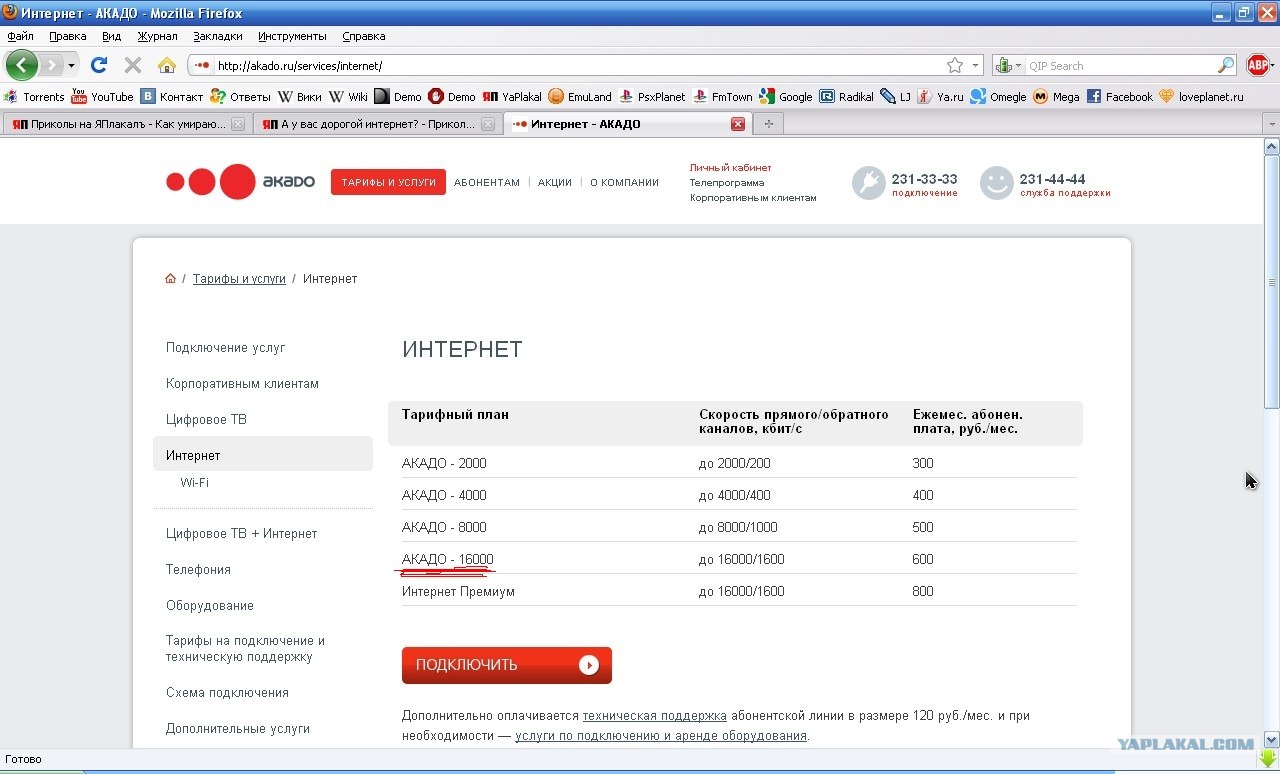Open О КОМПАНИИ navigation item
This screenshot has width=1280, height=774.
[x=624, y=183]
